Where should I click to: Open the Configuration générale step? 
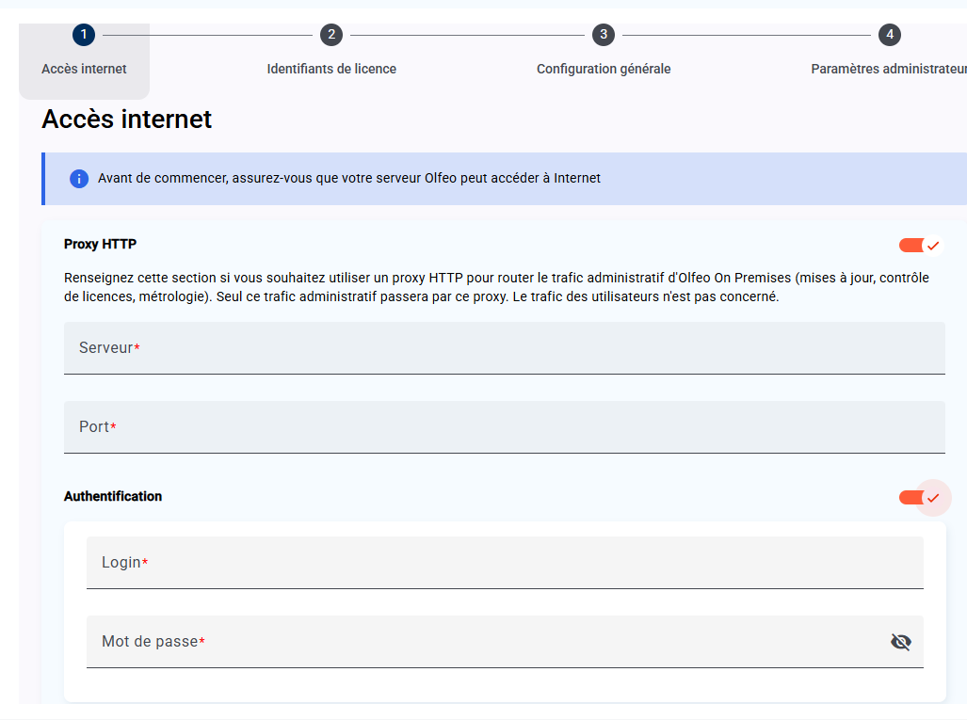pyautogui.click(x=603, y=69)
